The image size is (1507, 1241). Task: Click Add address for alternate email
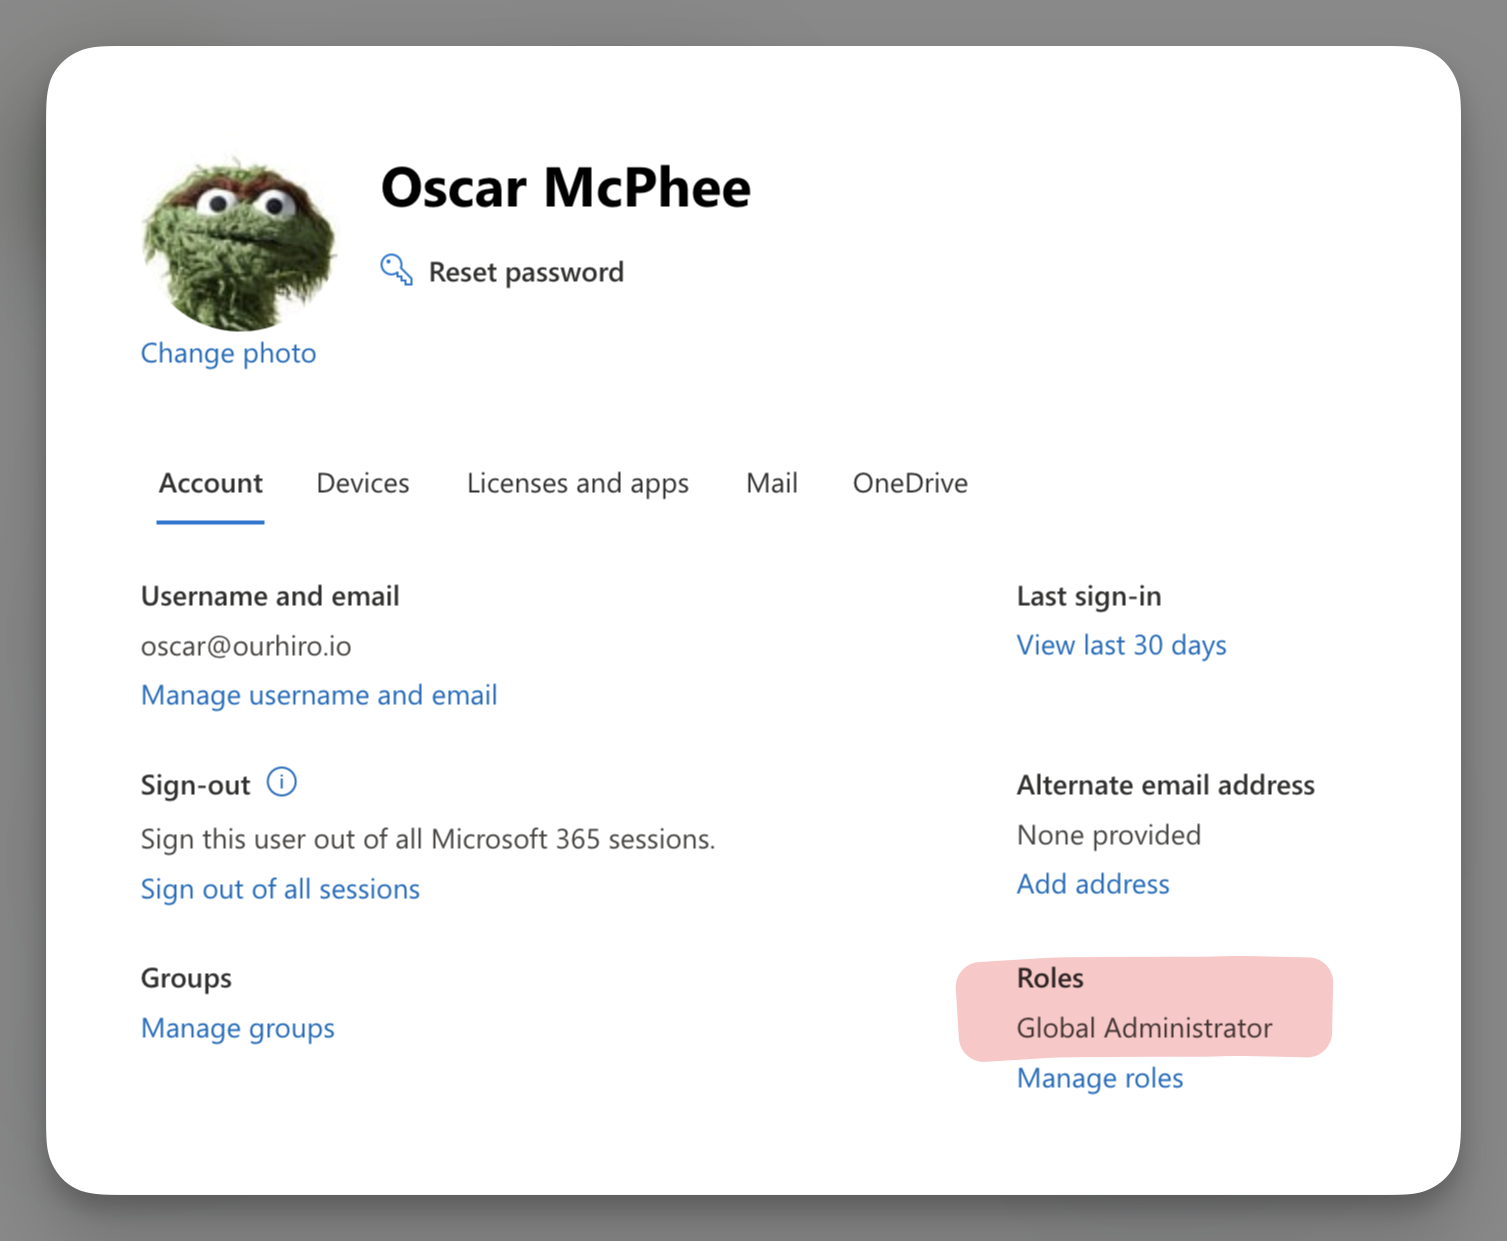pyautogui.click(x=1092, y=884)
